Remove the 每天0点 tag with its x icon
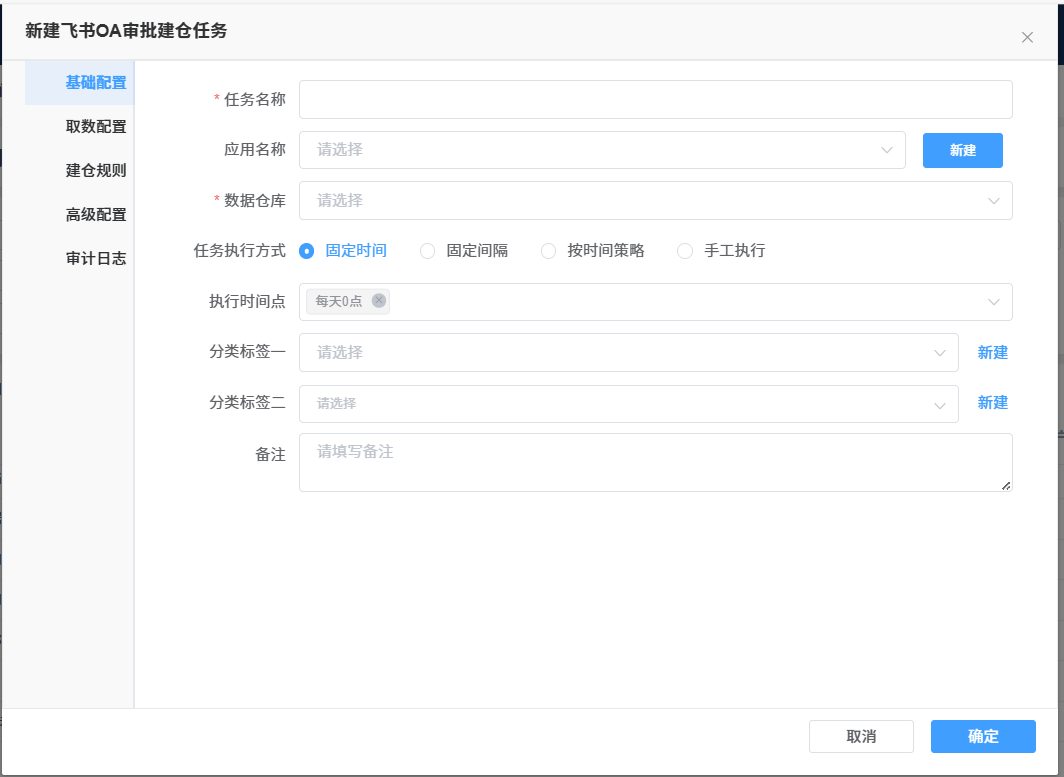 point(378,301)
